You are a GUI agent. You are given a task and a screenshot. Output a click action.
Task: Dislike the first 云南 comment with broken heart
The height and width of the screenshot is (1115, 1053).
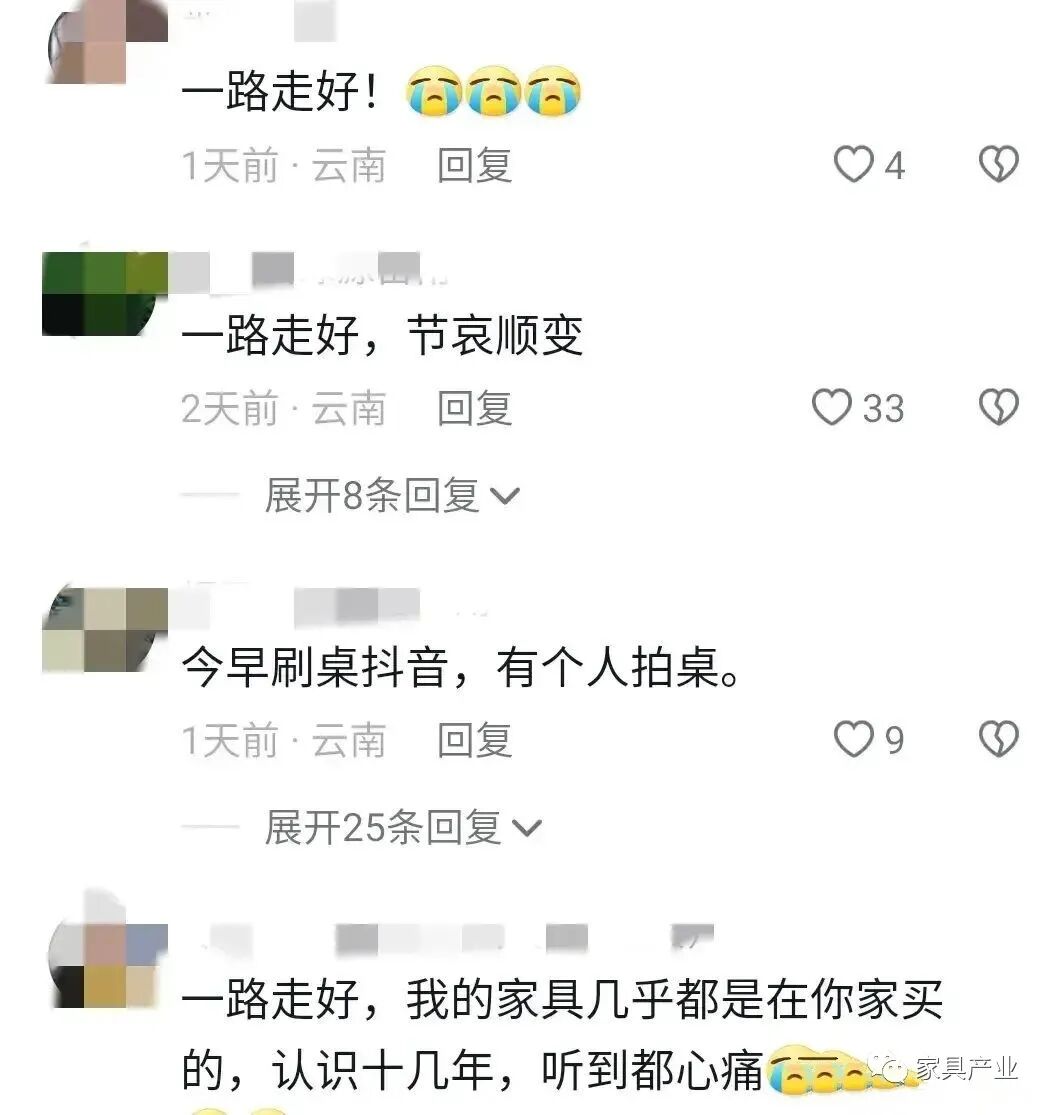[x=999, y=164]
